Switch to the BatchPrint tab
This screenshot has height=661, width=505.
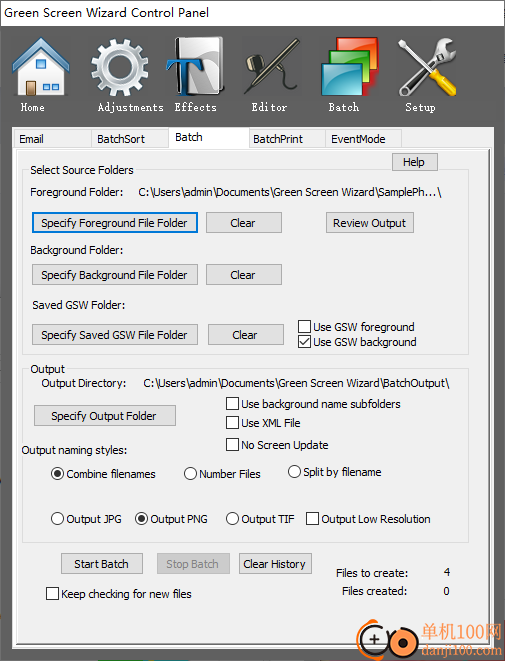[287, 139]
